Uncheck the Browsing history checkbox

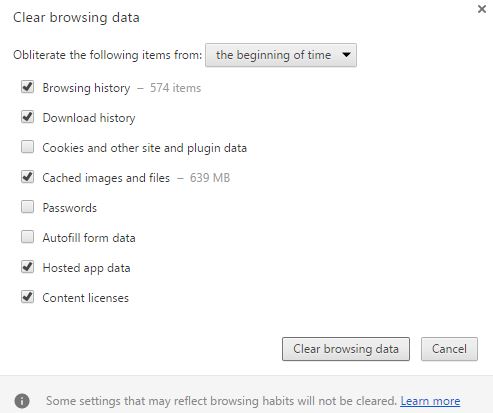(27, 87)
